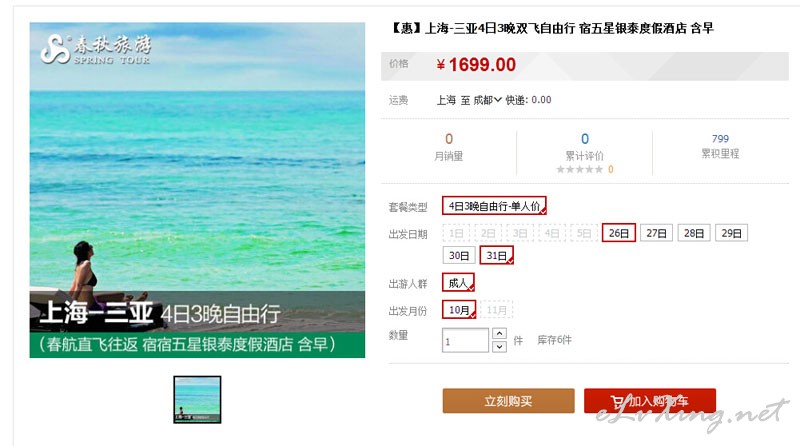Choose the 28日 departure date
Screen dimensions: 800x446
[694, 233]
